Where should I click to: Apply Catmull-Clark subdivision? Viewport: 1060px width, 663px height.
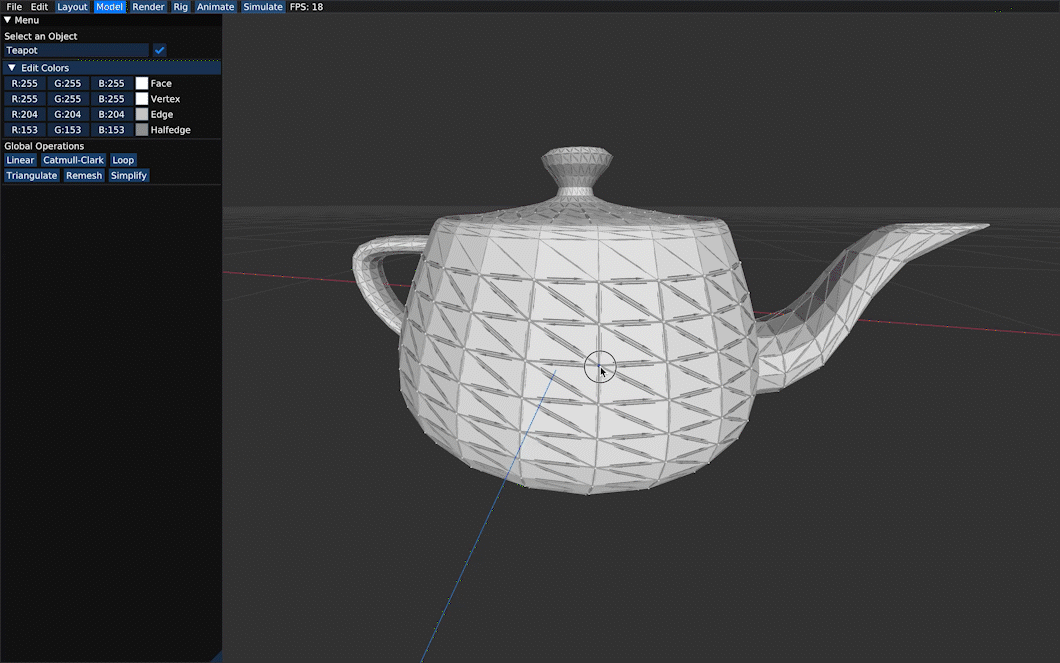[x=73, y=160]
